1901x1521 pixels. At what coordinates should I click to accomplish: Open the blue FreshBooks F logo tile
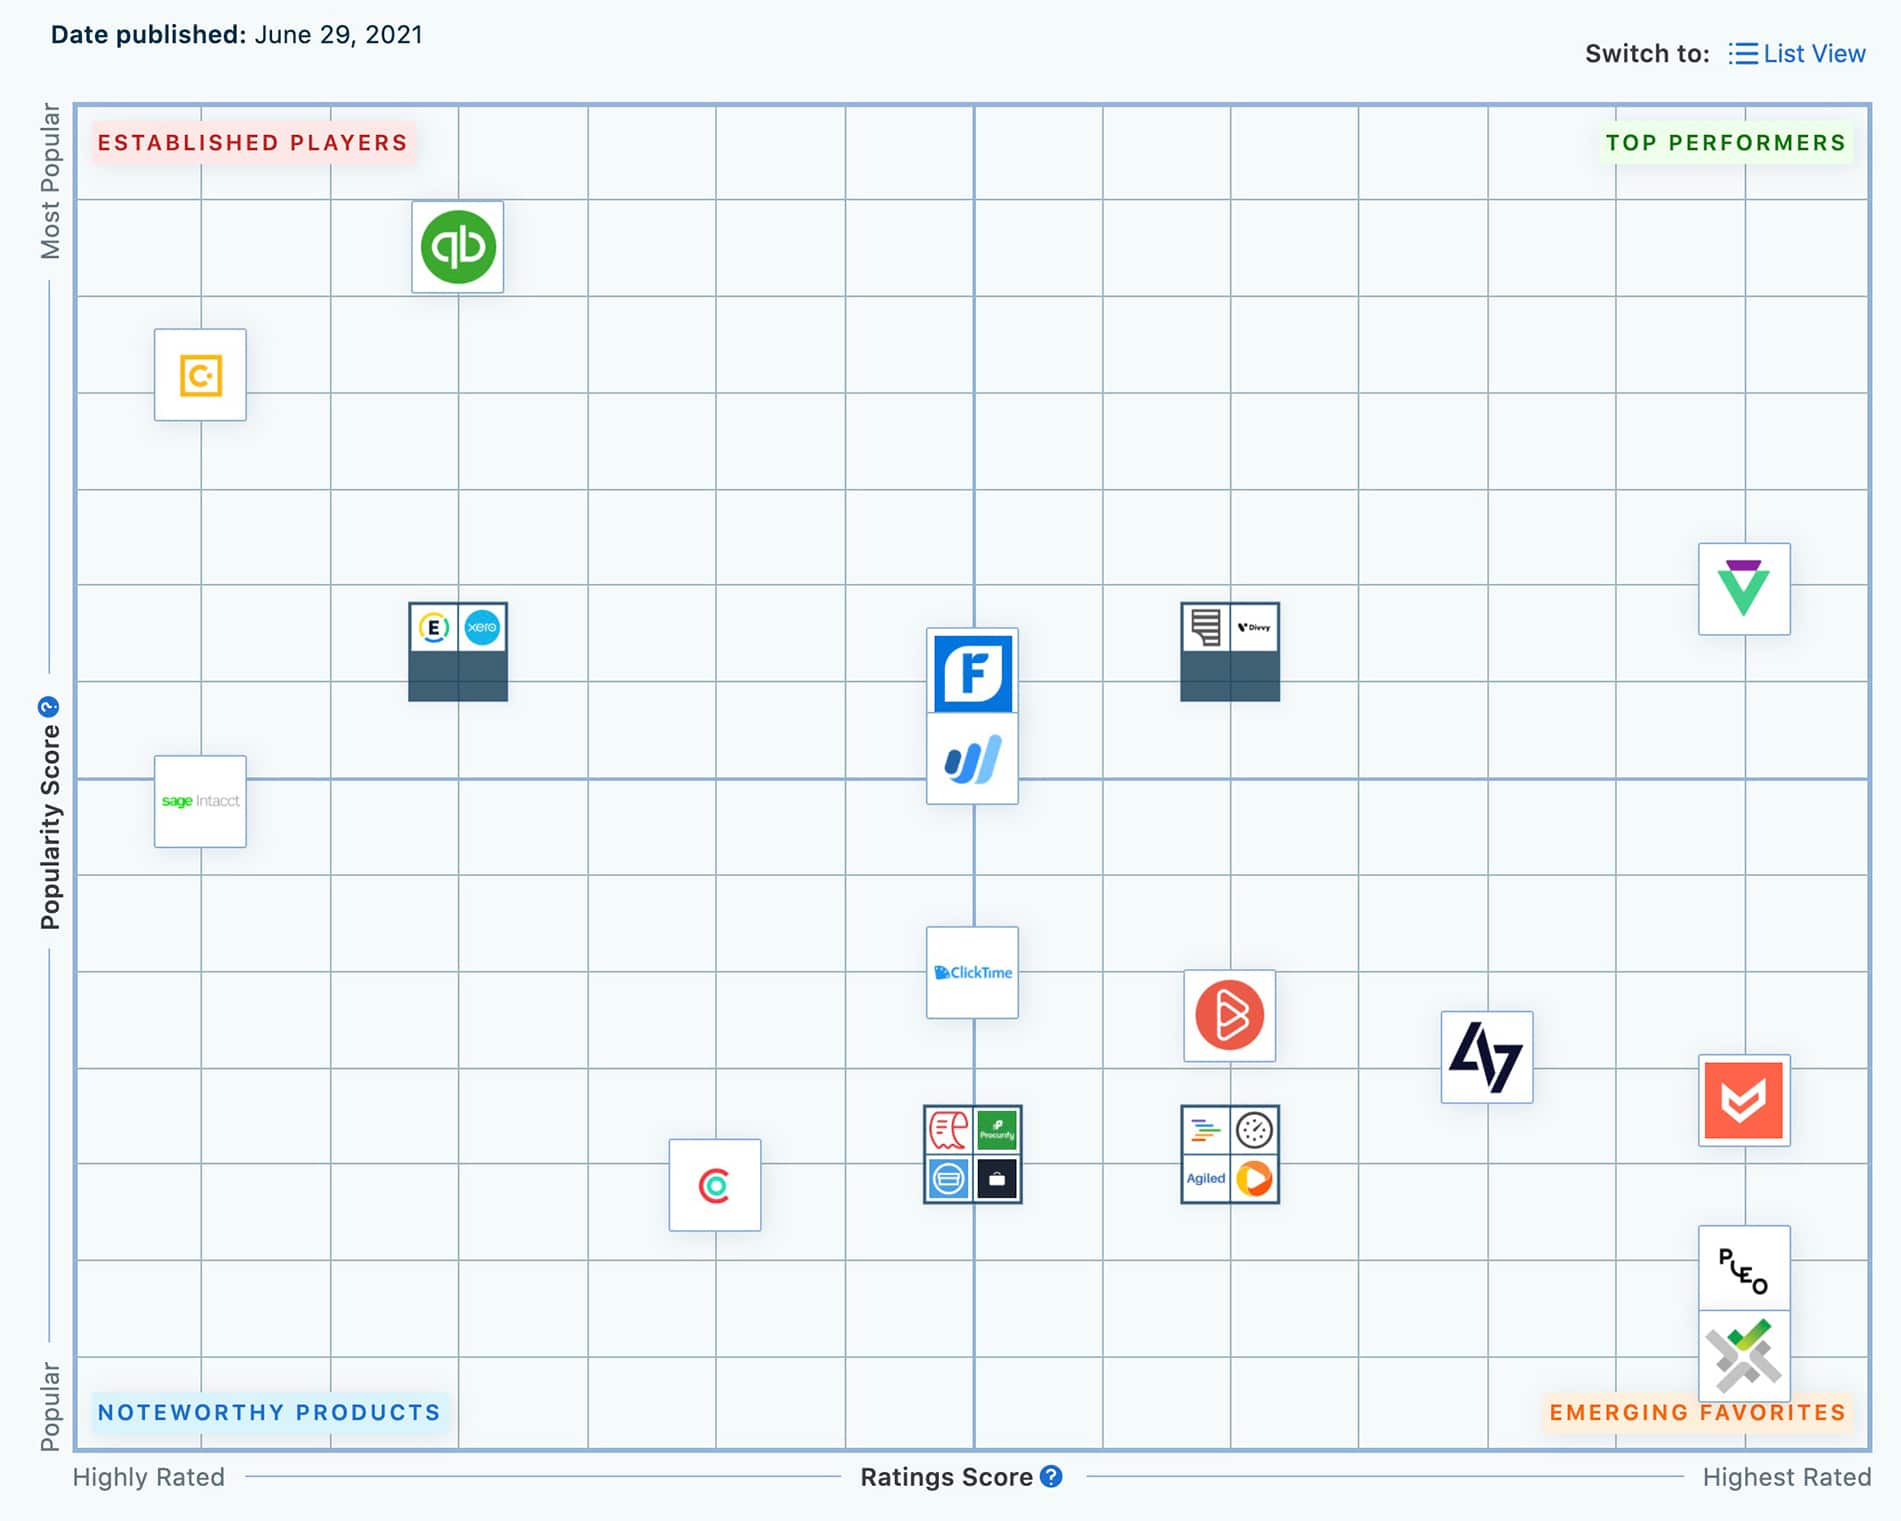click(x=972, y=671)
